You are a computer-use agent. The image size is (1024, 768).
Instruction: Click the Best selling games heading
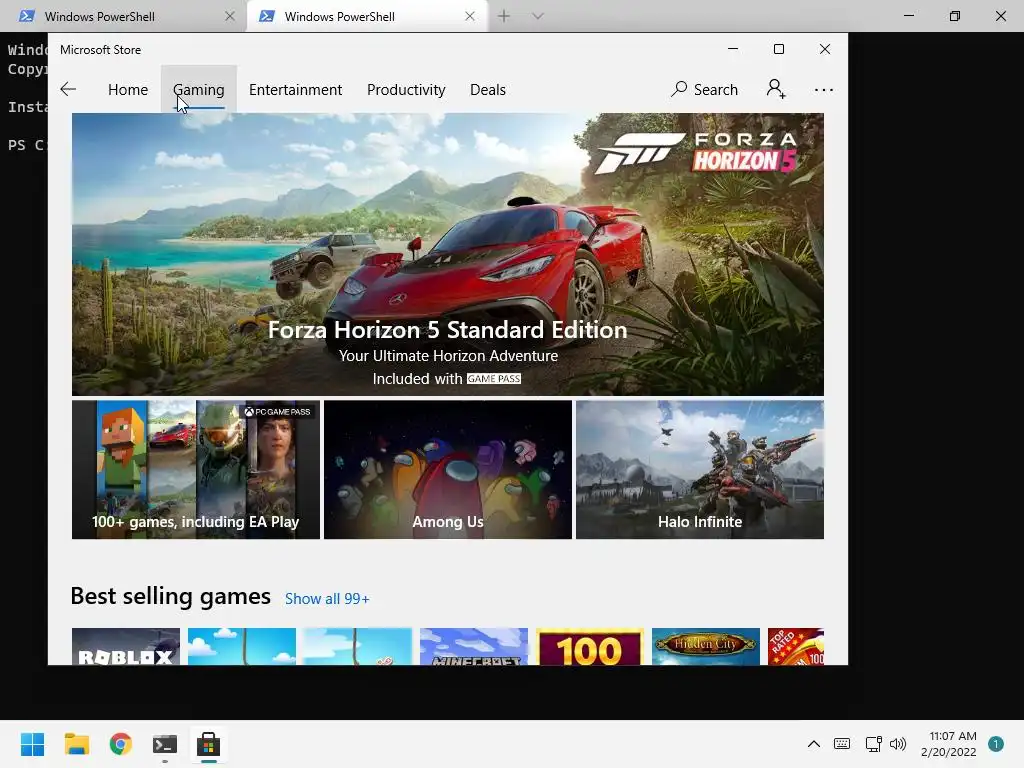coord(170,596)
